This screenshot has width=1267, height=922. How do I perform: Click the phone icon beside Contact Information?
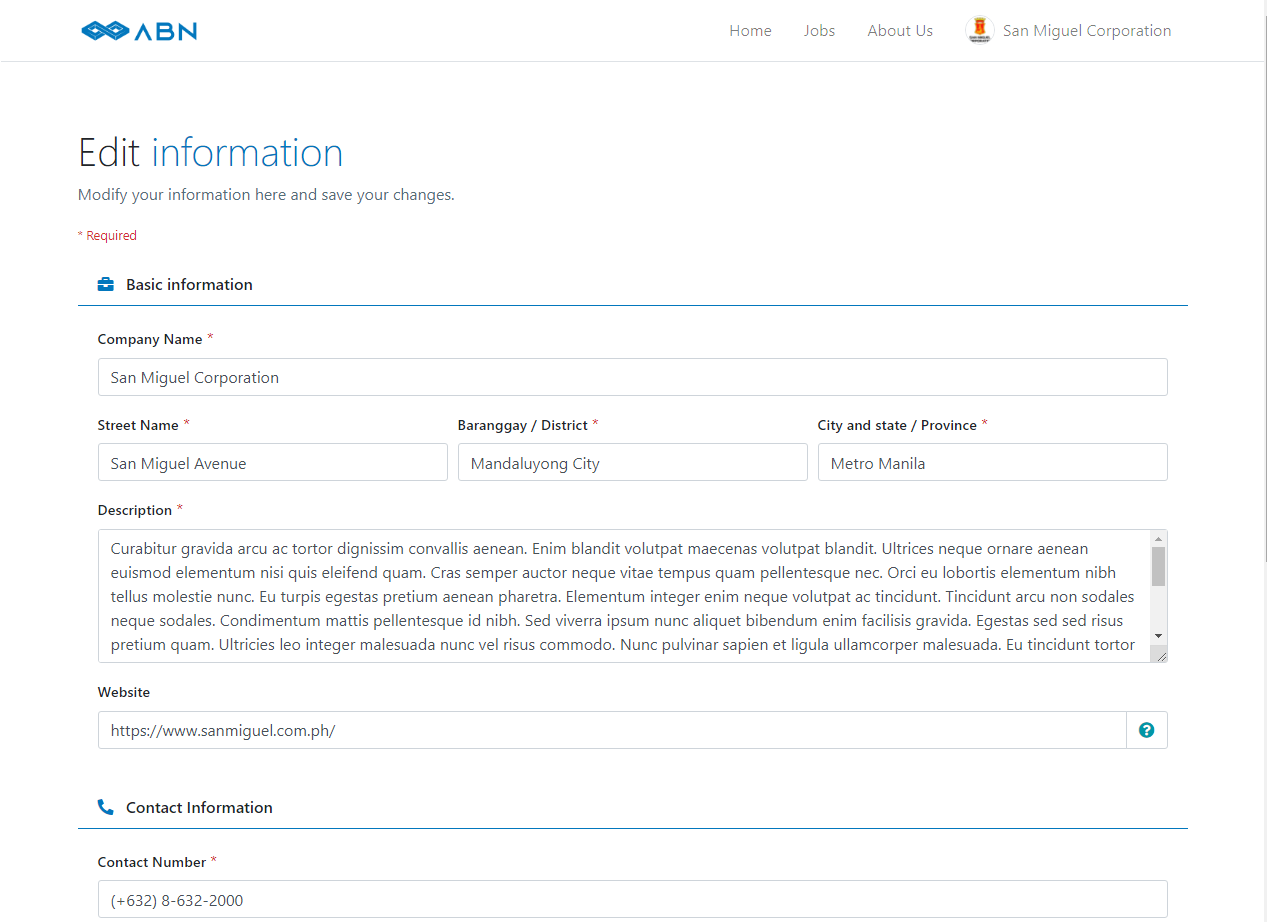[105, 807]
